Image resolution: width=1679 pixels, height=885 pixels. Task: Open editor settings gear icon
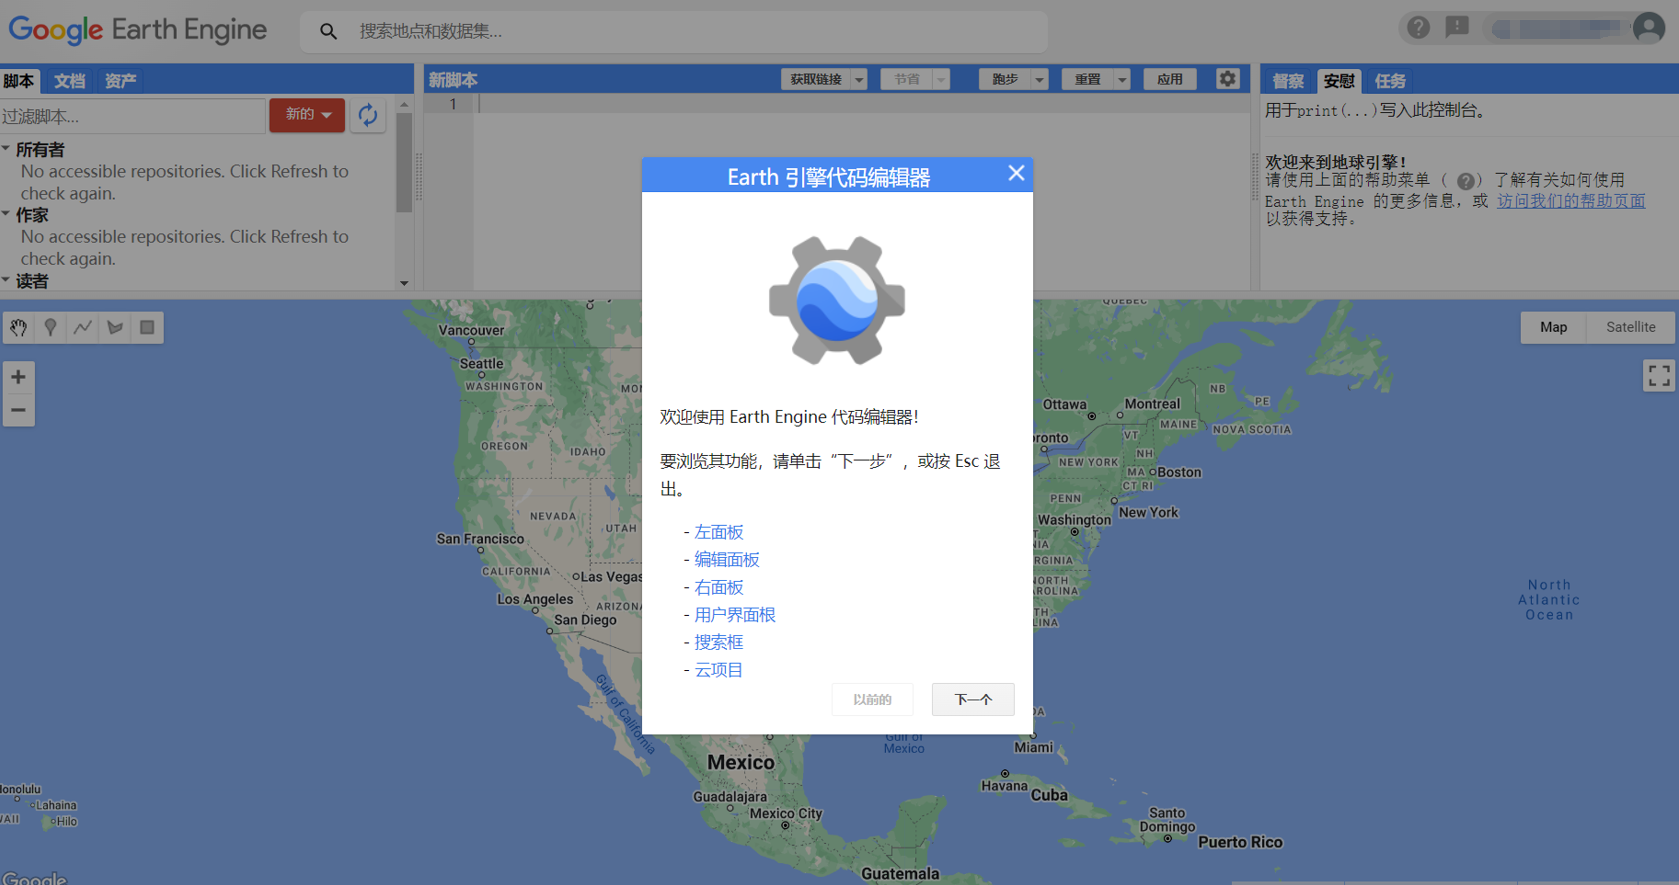[x=1227, y=79]
